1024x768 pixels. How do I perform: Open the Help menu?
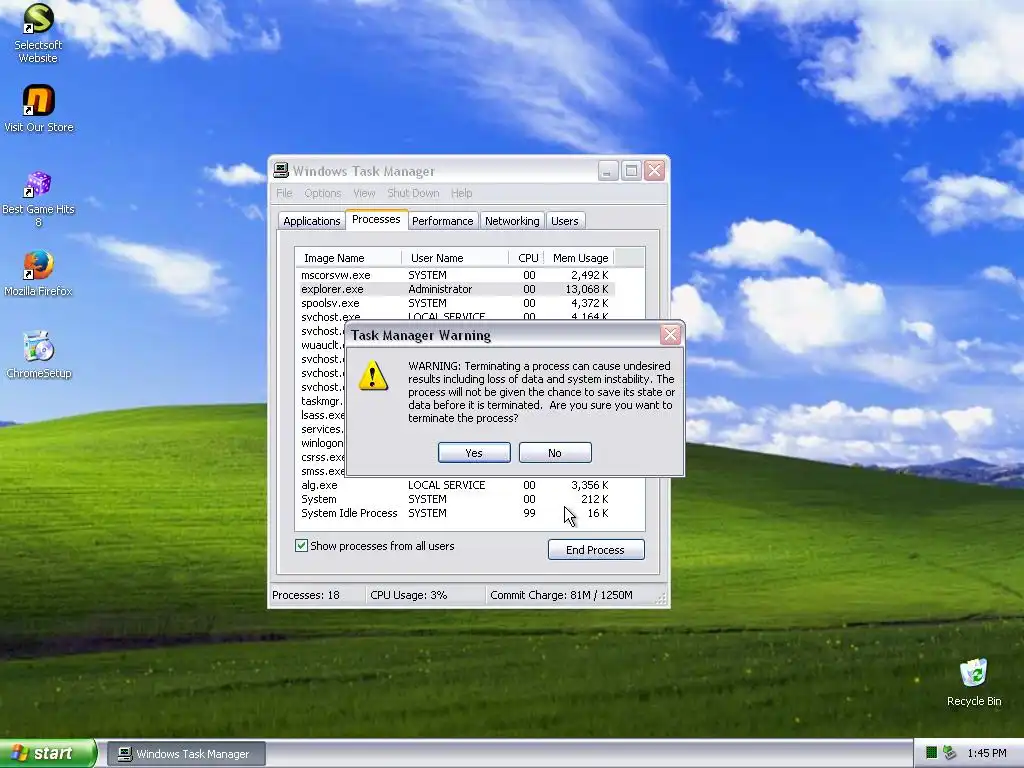(461, 193)
